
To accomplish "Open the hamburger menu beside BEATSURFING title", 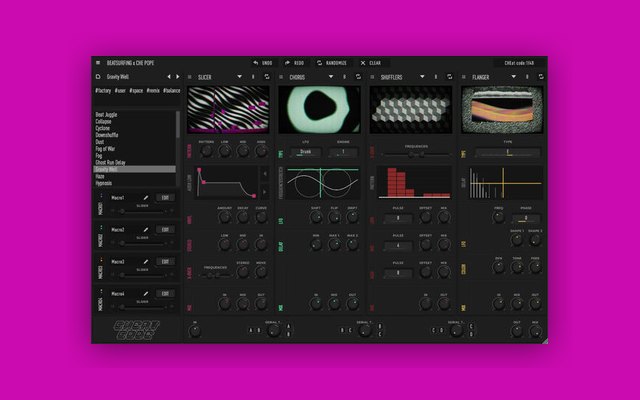I will point(98,63).
